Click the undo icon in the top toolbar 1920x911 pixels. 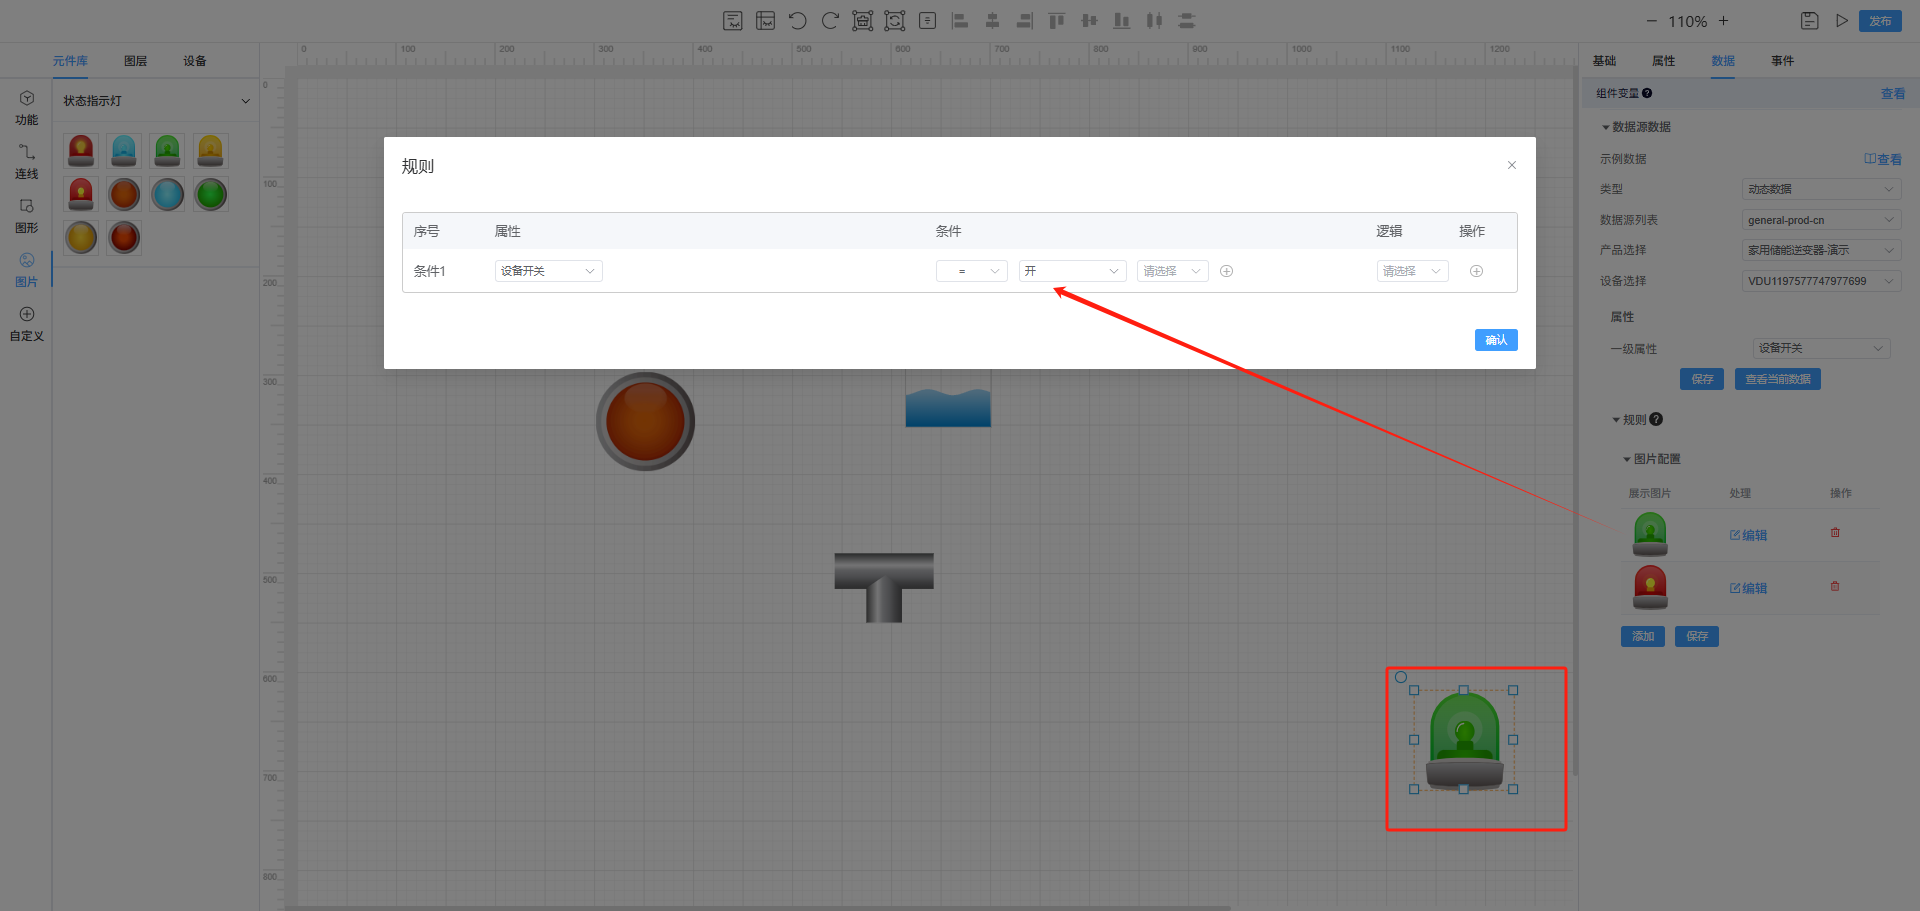(797, 21)
